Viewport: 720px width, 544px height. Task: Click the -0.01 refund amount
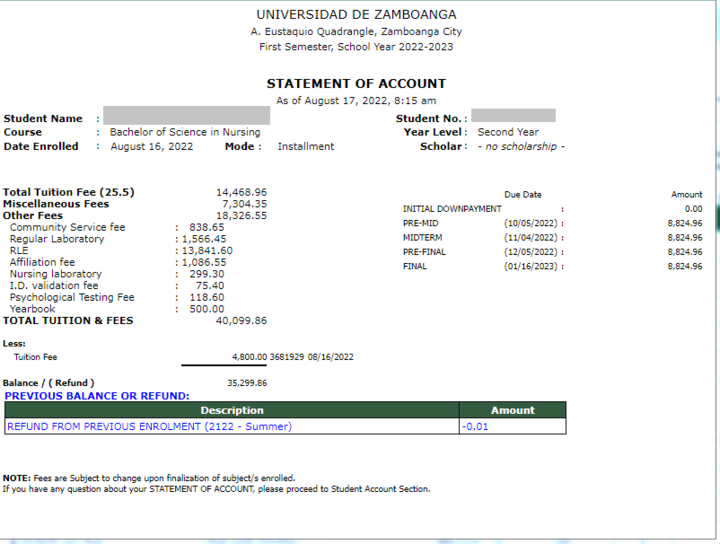click(x=475, y=426)
